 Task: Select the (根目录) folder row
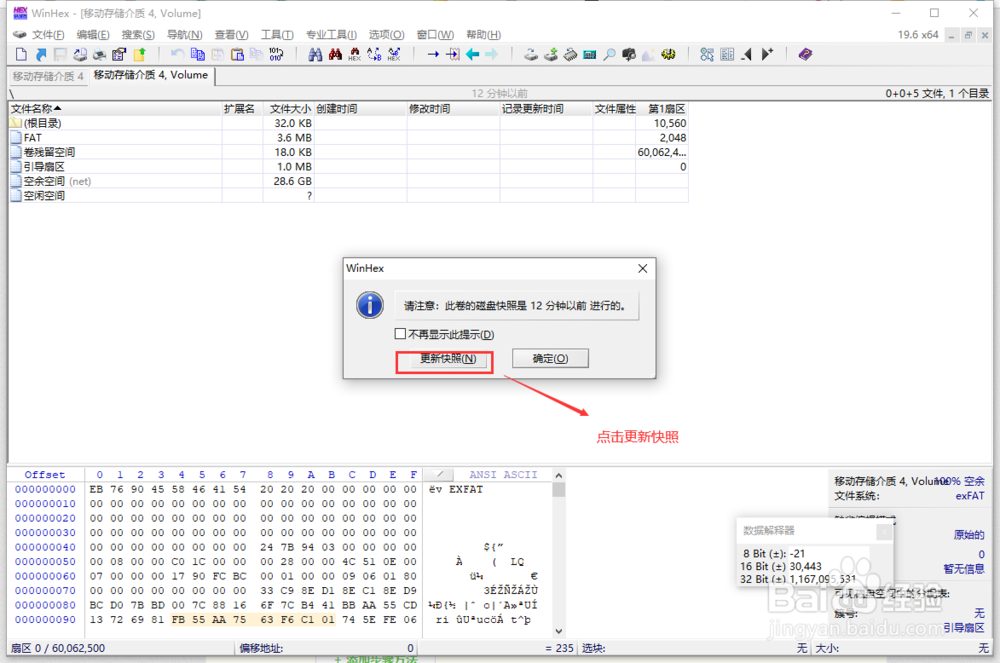coord(348,123)
